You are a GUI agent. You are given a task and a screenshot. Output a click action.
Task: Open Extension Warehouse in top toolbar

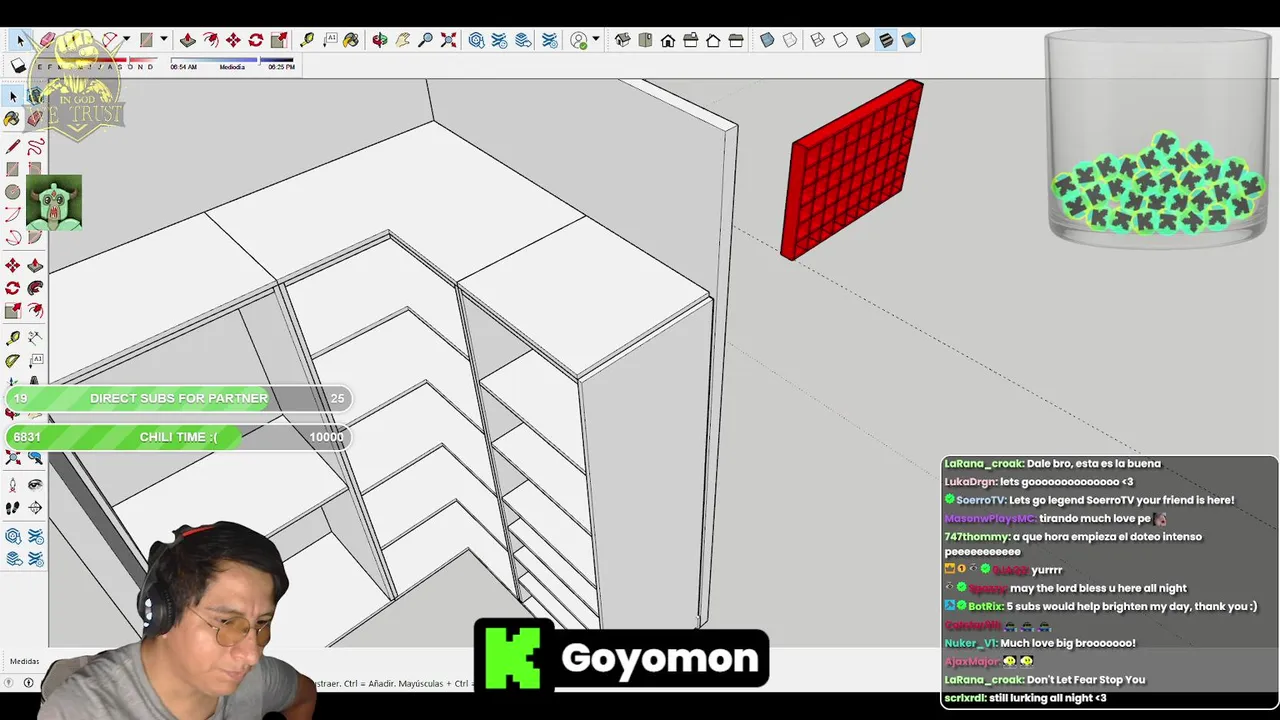click(498, 40)
